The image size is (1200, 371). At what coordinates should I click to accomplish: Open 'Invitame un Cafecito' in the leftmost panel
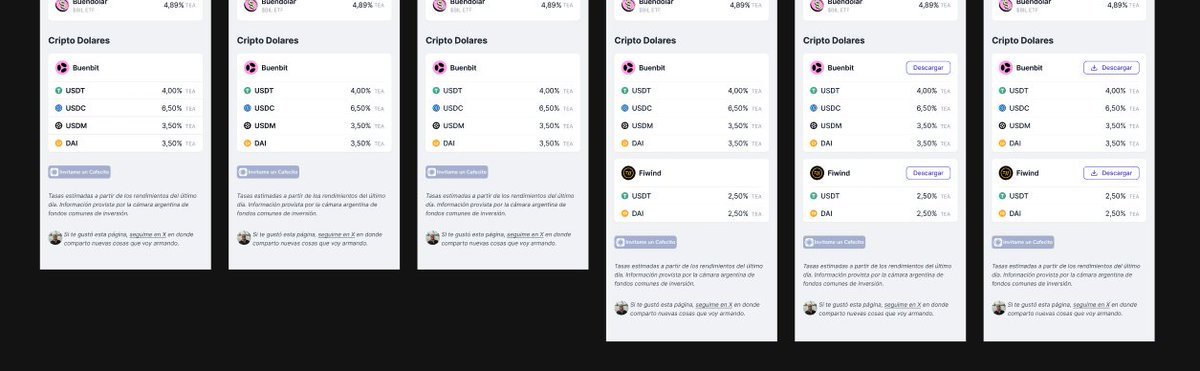click(x=79, y=172)
